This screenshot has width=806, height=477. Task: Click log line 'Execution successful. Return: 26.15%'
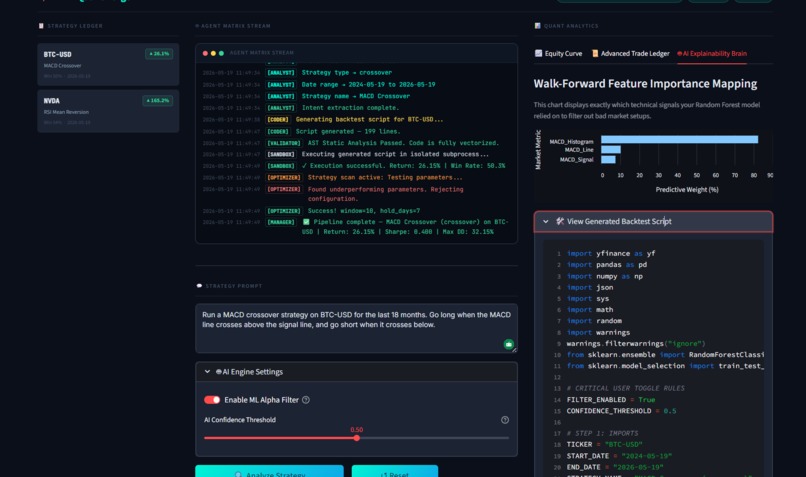pos(403,166)
